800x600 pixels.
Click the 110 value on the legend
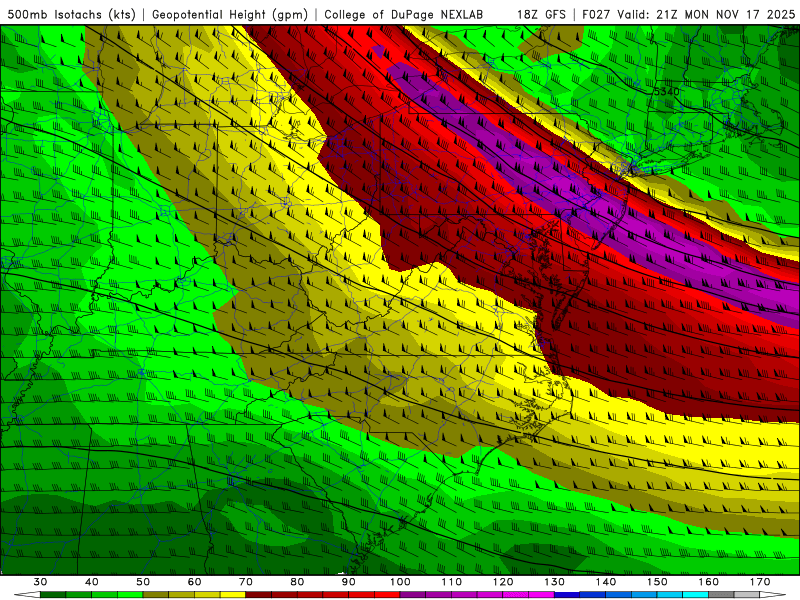click(x=452, y=582)
